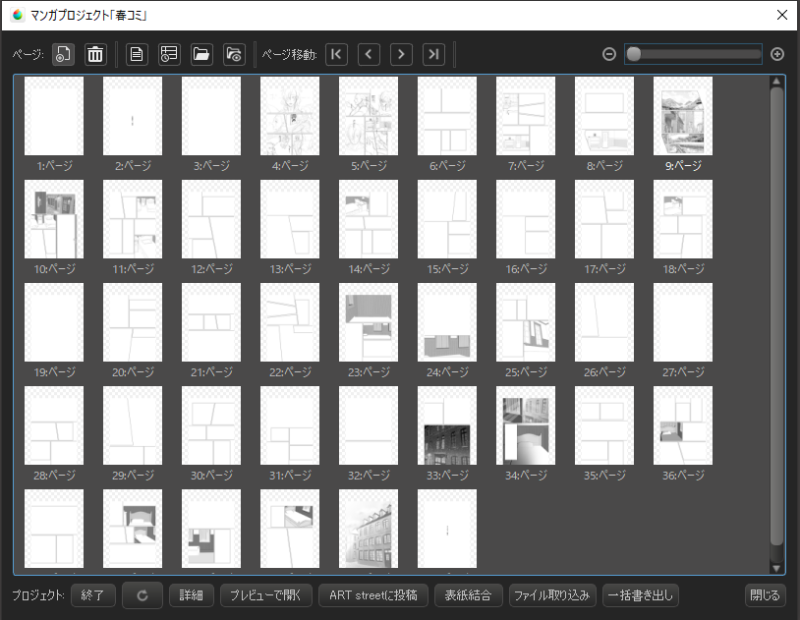Click the 20:ページ label
The width and height of the screenshot is (800, 620).
(x=133, y=372)
